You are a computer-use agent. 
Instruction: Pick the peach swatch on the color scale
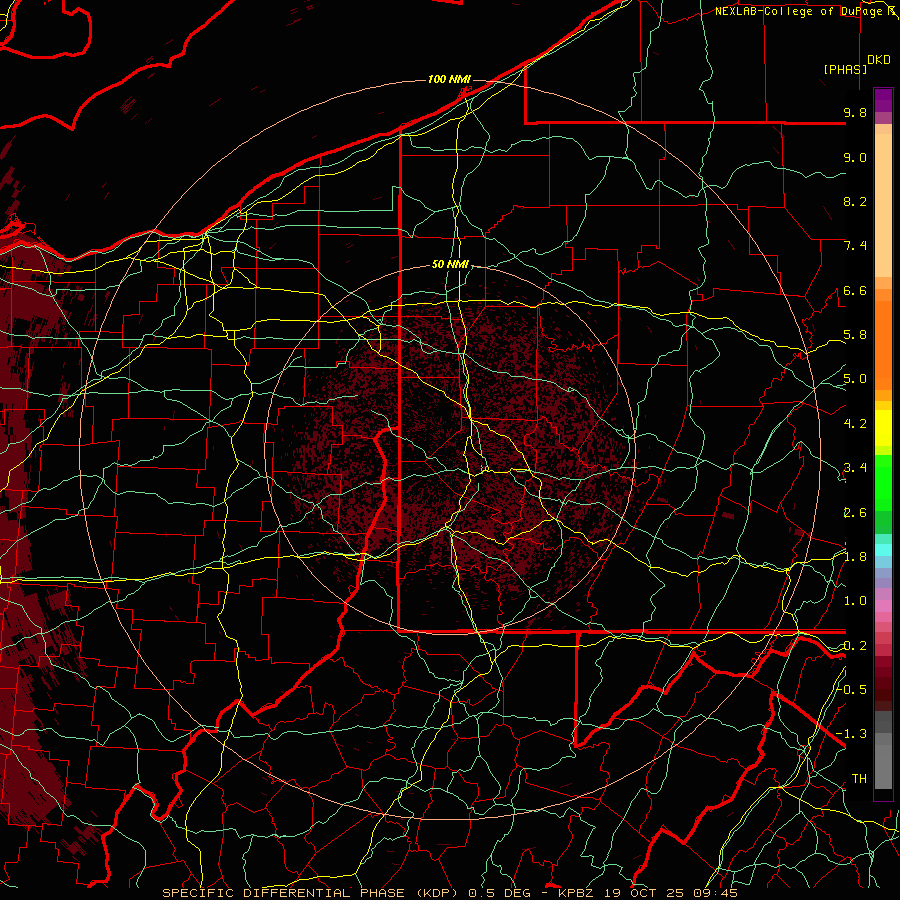point(883,204)
